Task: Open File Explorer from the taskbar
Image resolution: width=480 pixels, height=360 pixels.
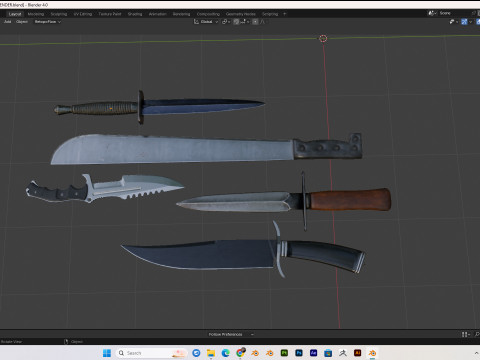Action: click(x=211, y=353)
